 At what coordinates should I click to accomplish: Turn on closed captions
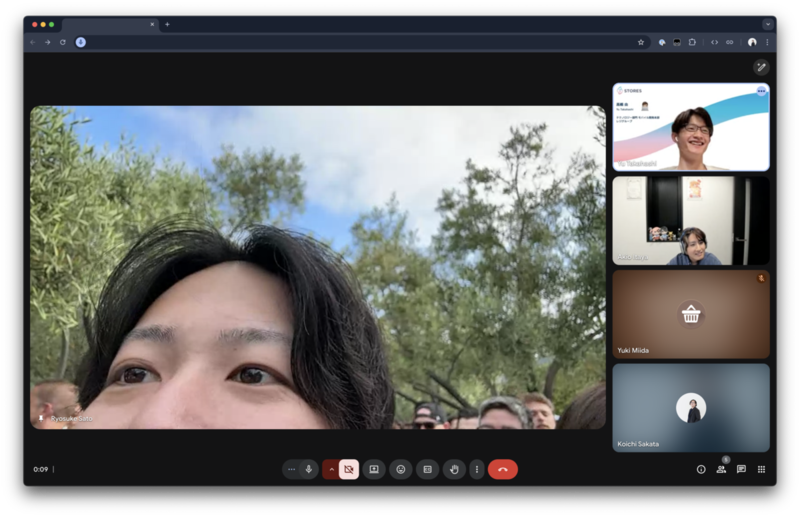click(428, 470)
